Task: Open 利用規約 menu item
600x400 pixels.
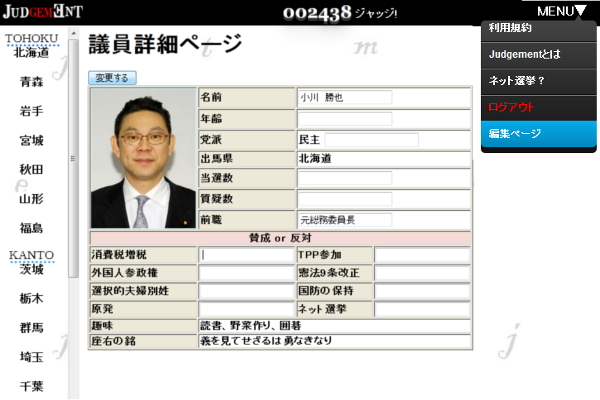Action: click(x=538, y=29)
